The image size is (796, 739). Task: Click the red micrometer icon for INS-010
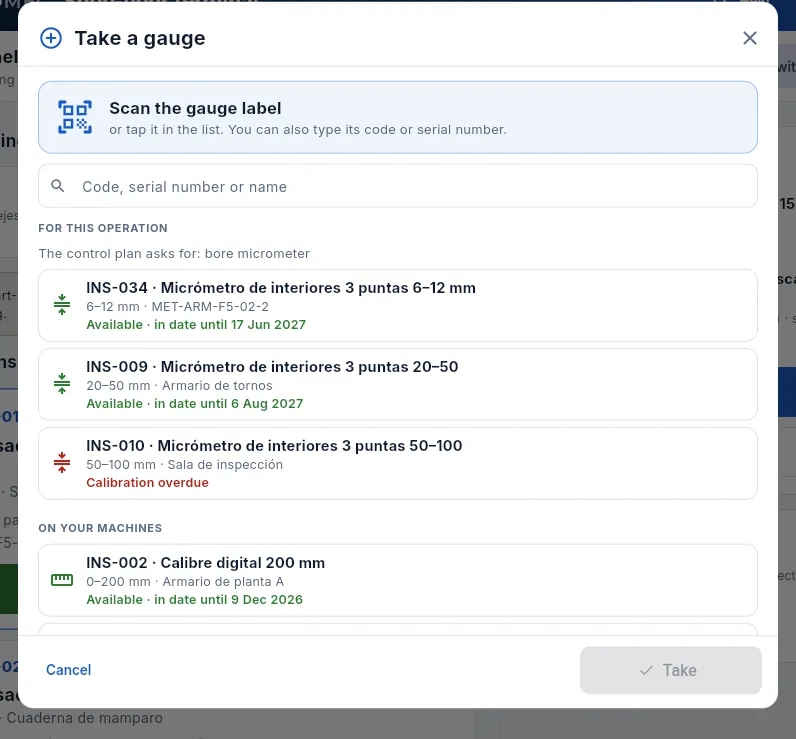[x=62, y=463]
